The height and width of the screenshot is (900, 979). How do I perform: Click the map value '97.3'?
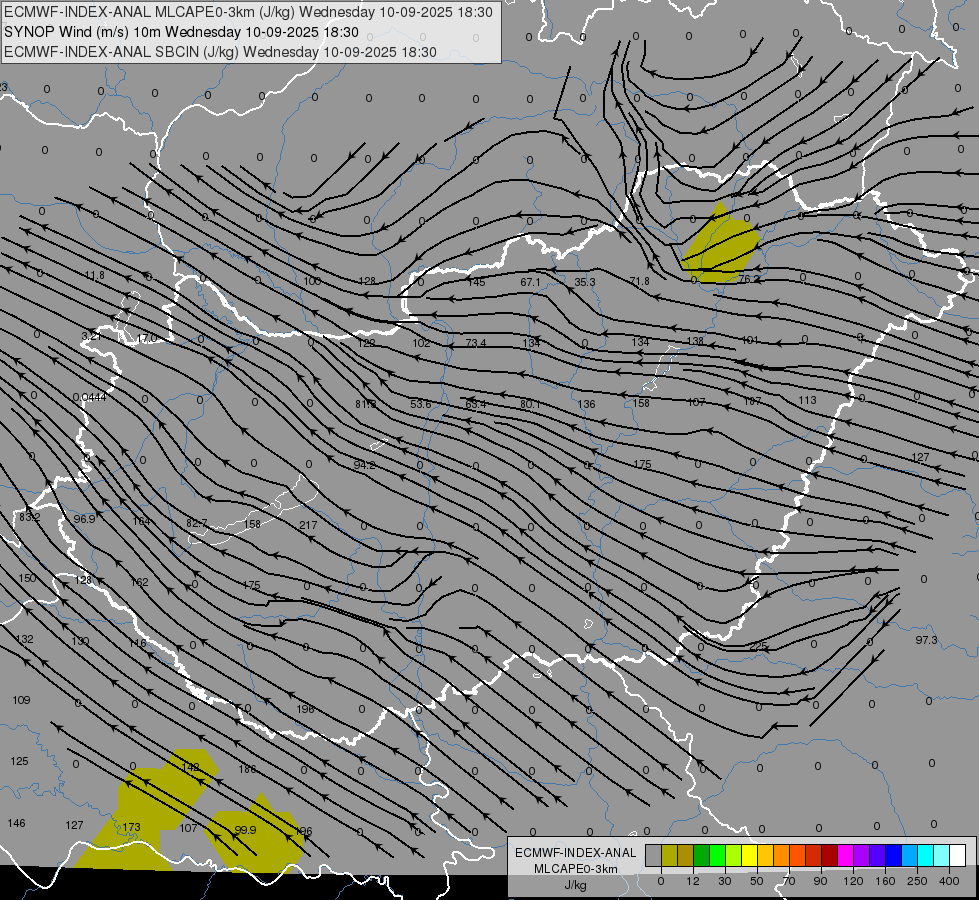[927, 640]
